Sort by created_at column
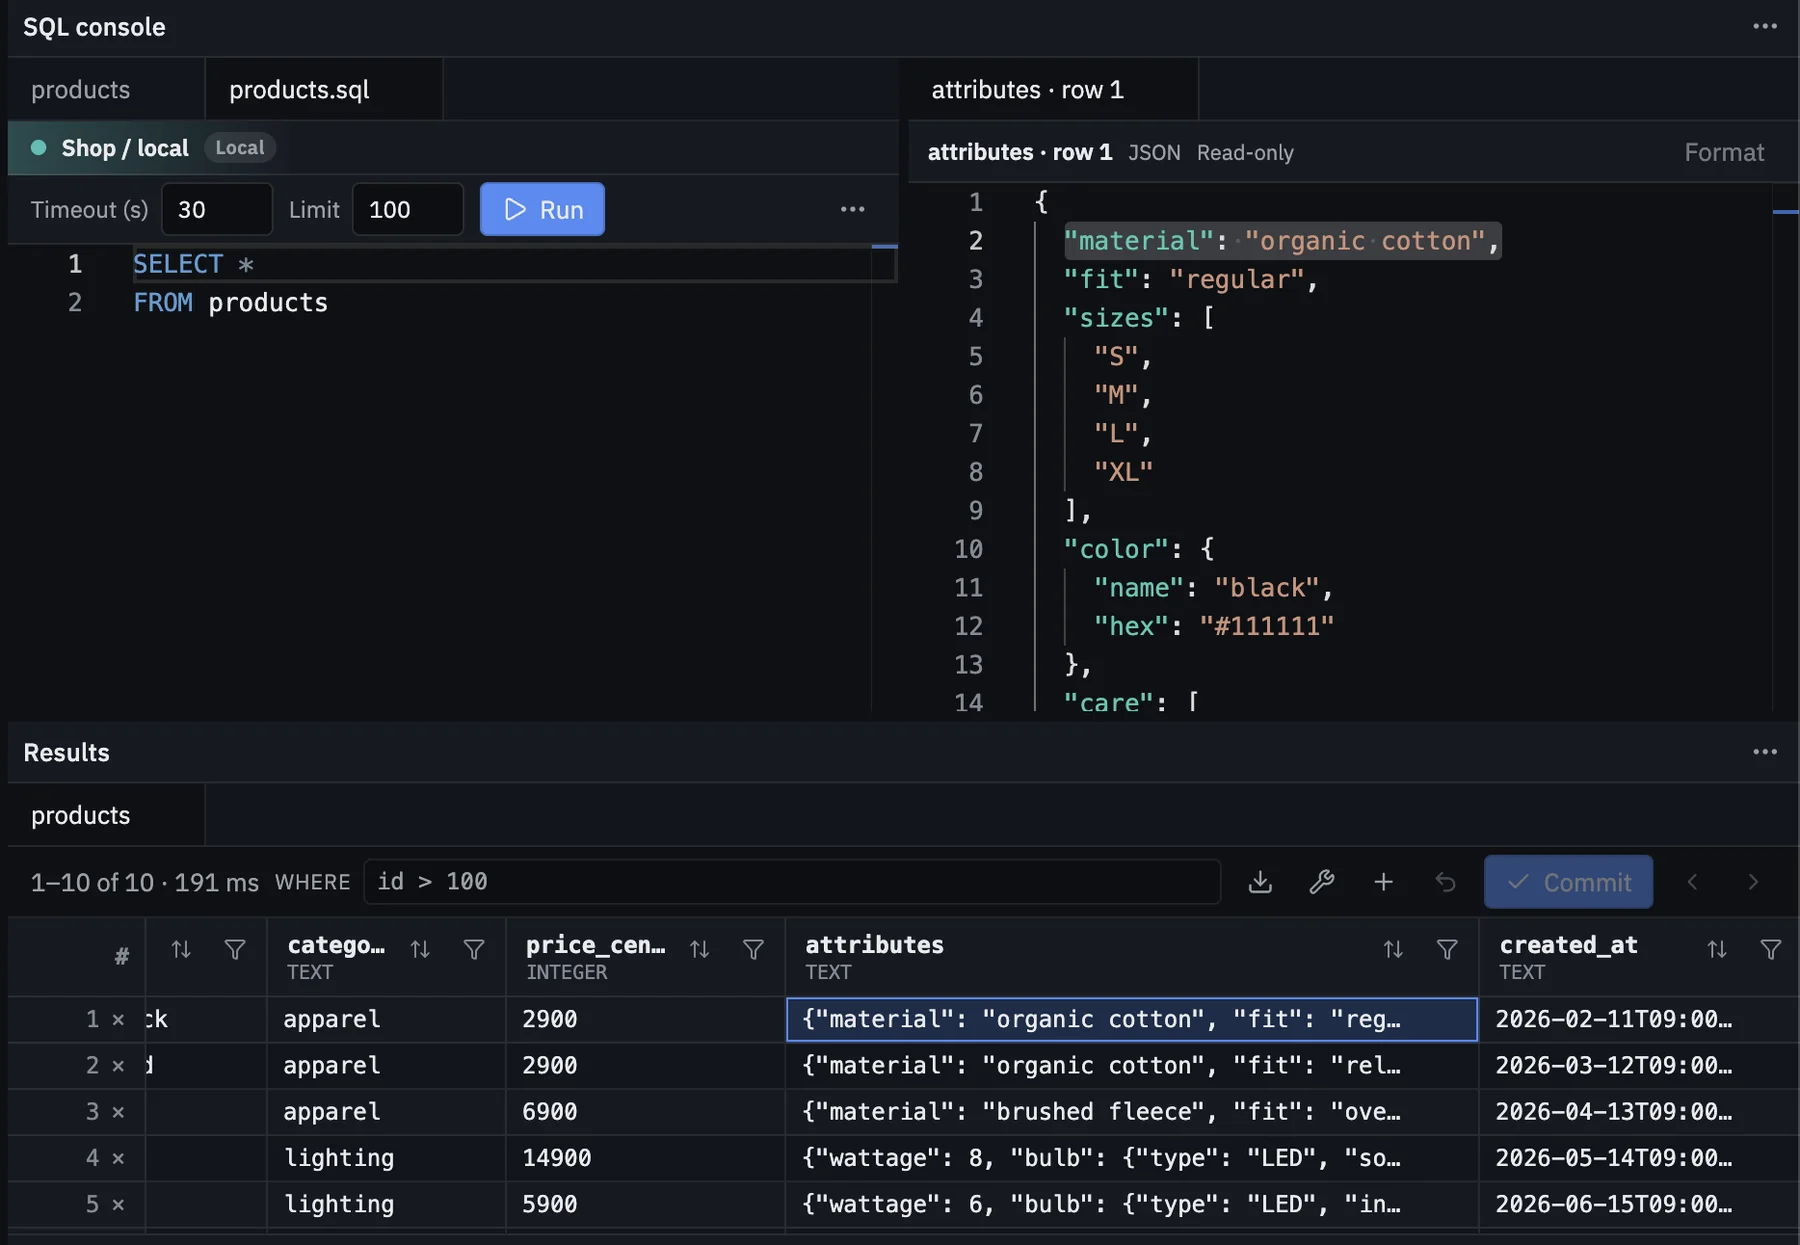1800x1245 pixels. tap(1716, 949)
